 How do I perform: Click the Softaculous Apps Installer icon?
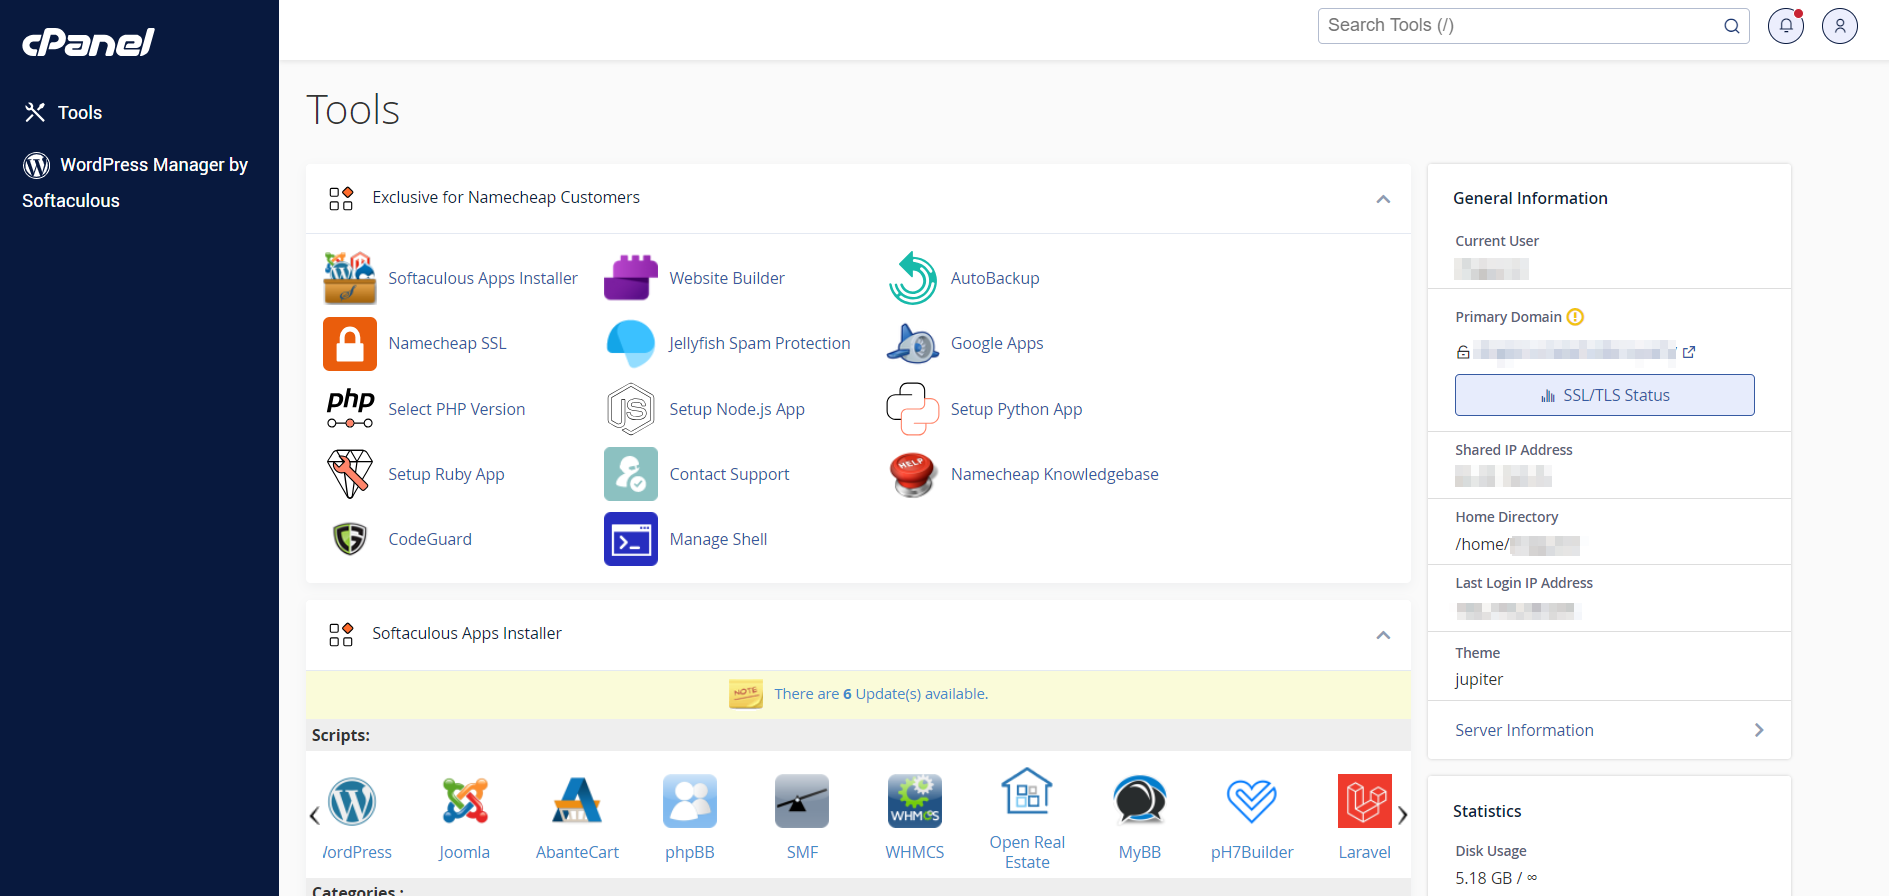(350, 278)
